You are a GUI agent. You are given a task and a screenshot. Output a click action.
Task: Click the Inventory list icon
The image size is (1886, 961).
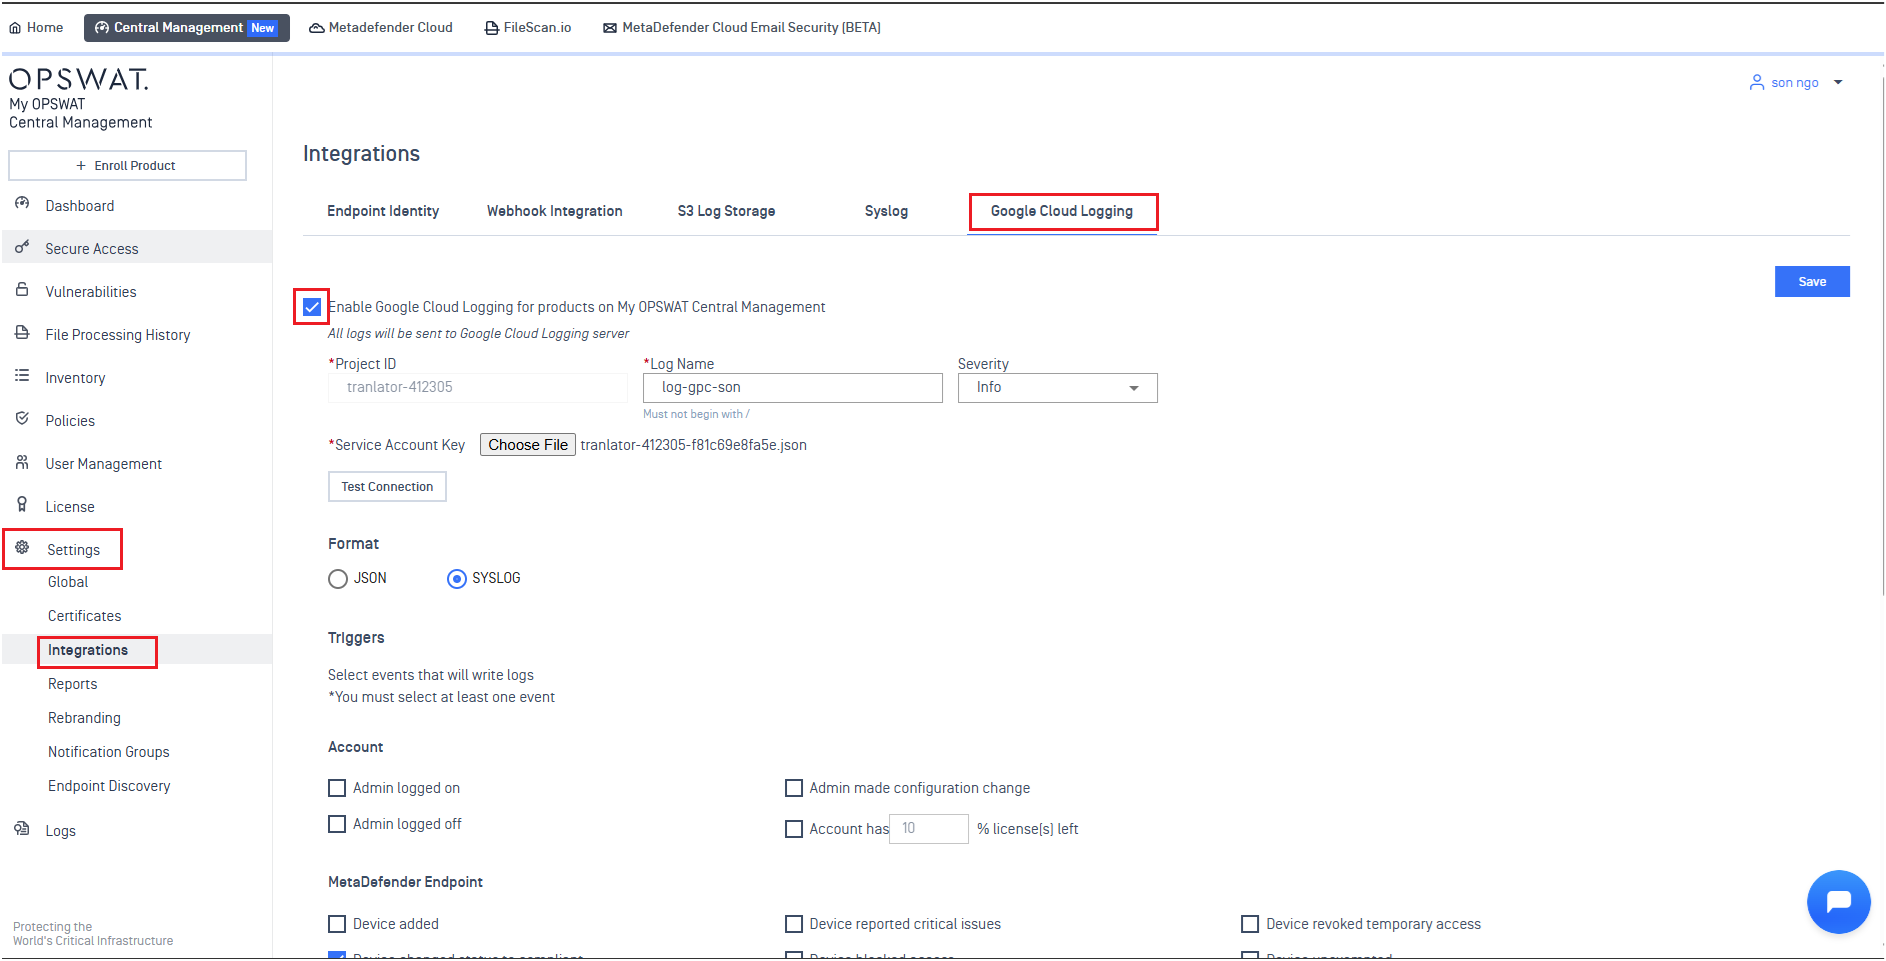(x=22, y=376)
